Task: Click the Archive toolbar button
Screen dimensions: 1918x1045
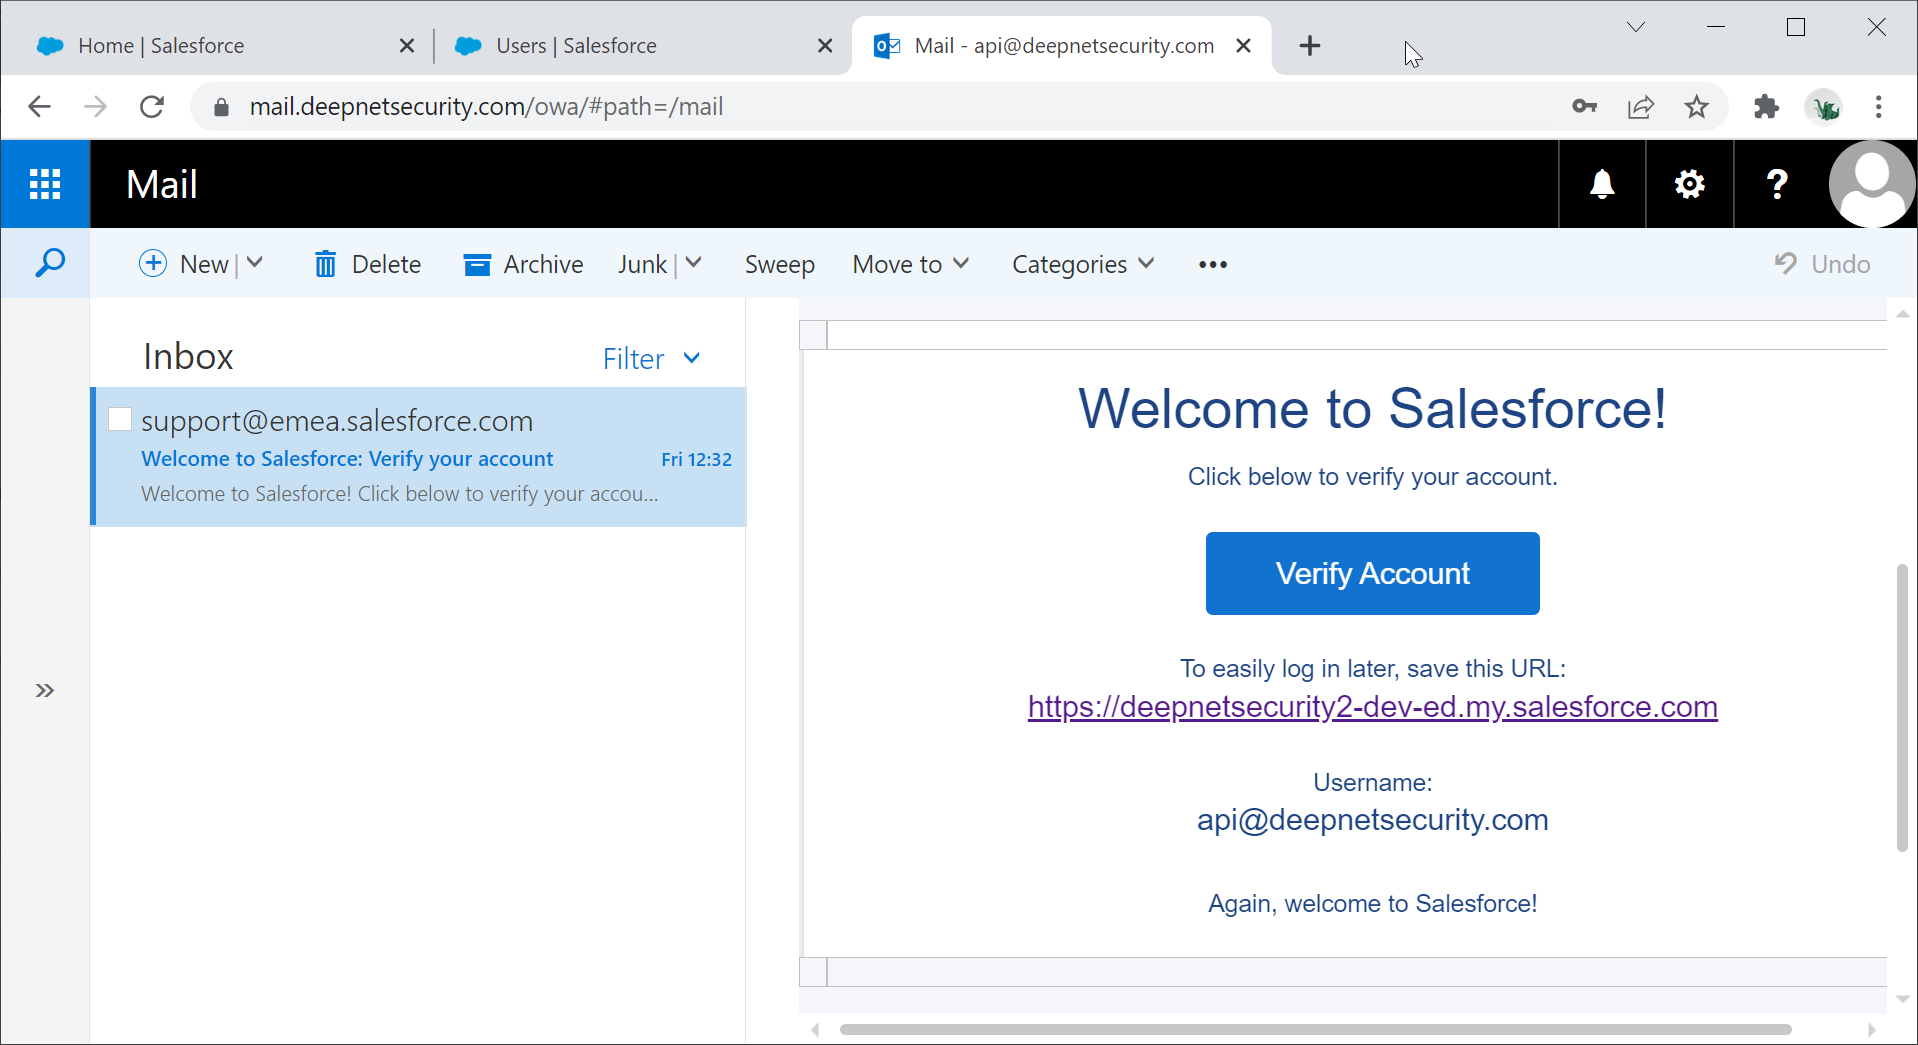Action: pos(523,264)
